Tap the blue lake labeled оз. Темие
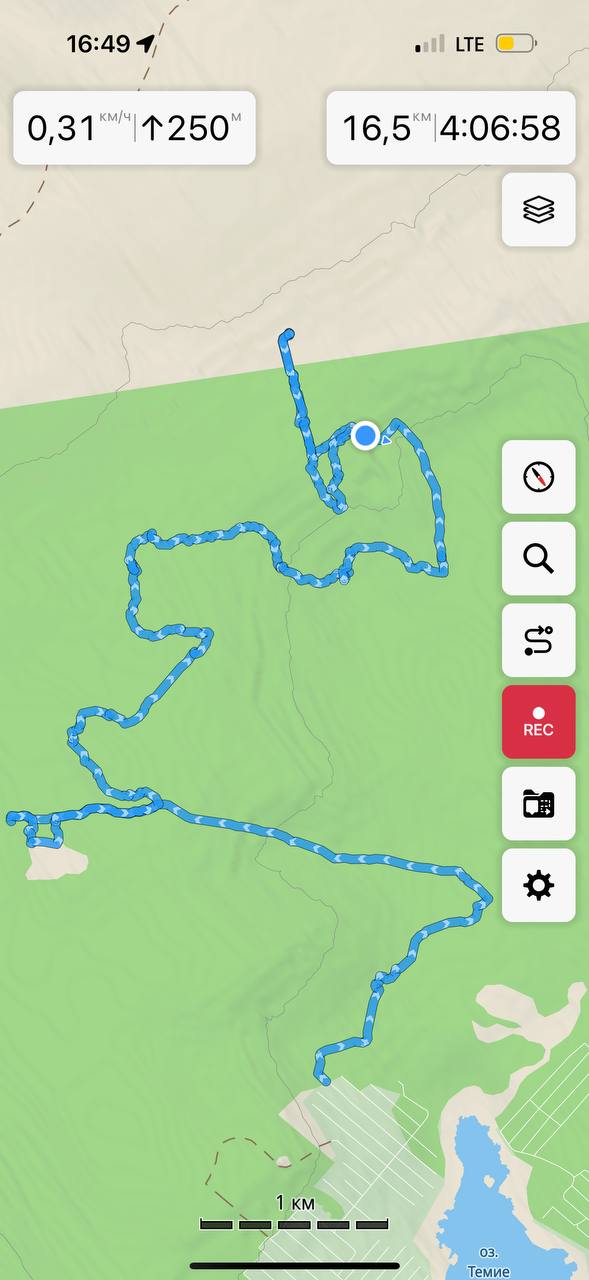 point(490,1190)
